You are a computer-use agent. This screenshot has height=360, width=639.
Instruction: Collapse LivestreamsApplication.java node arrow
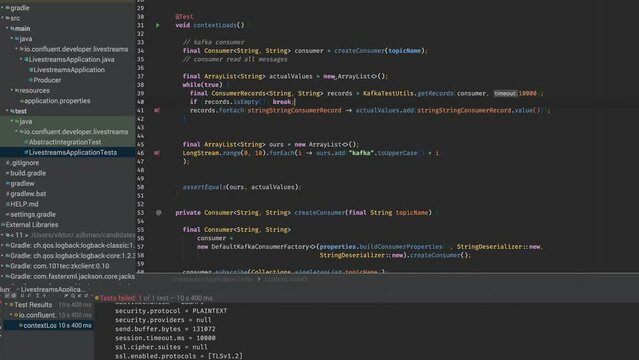tap(21, 60)
